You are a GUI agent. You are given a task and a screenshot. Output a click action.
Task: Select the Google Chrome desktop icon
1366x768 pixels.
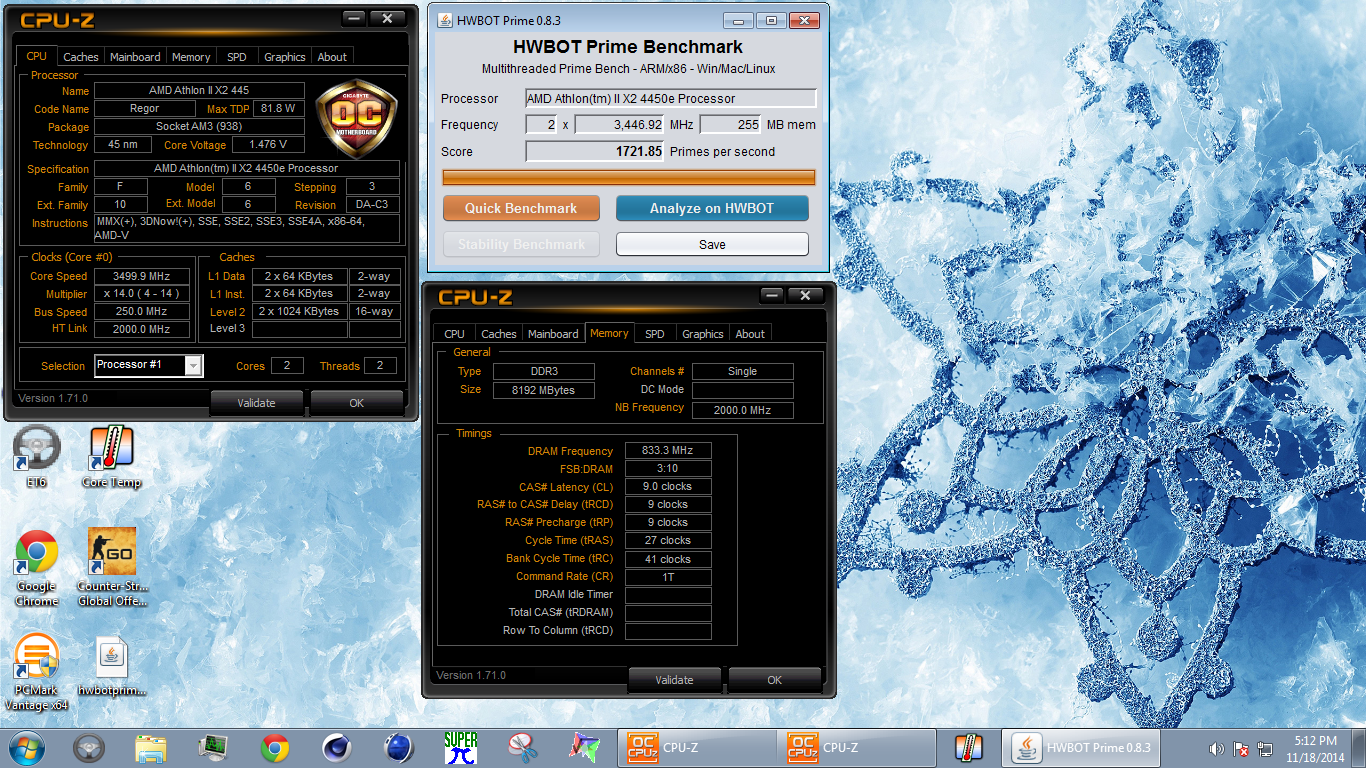coord(37,568)
